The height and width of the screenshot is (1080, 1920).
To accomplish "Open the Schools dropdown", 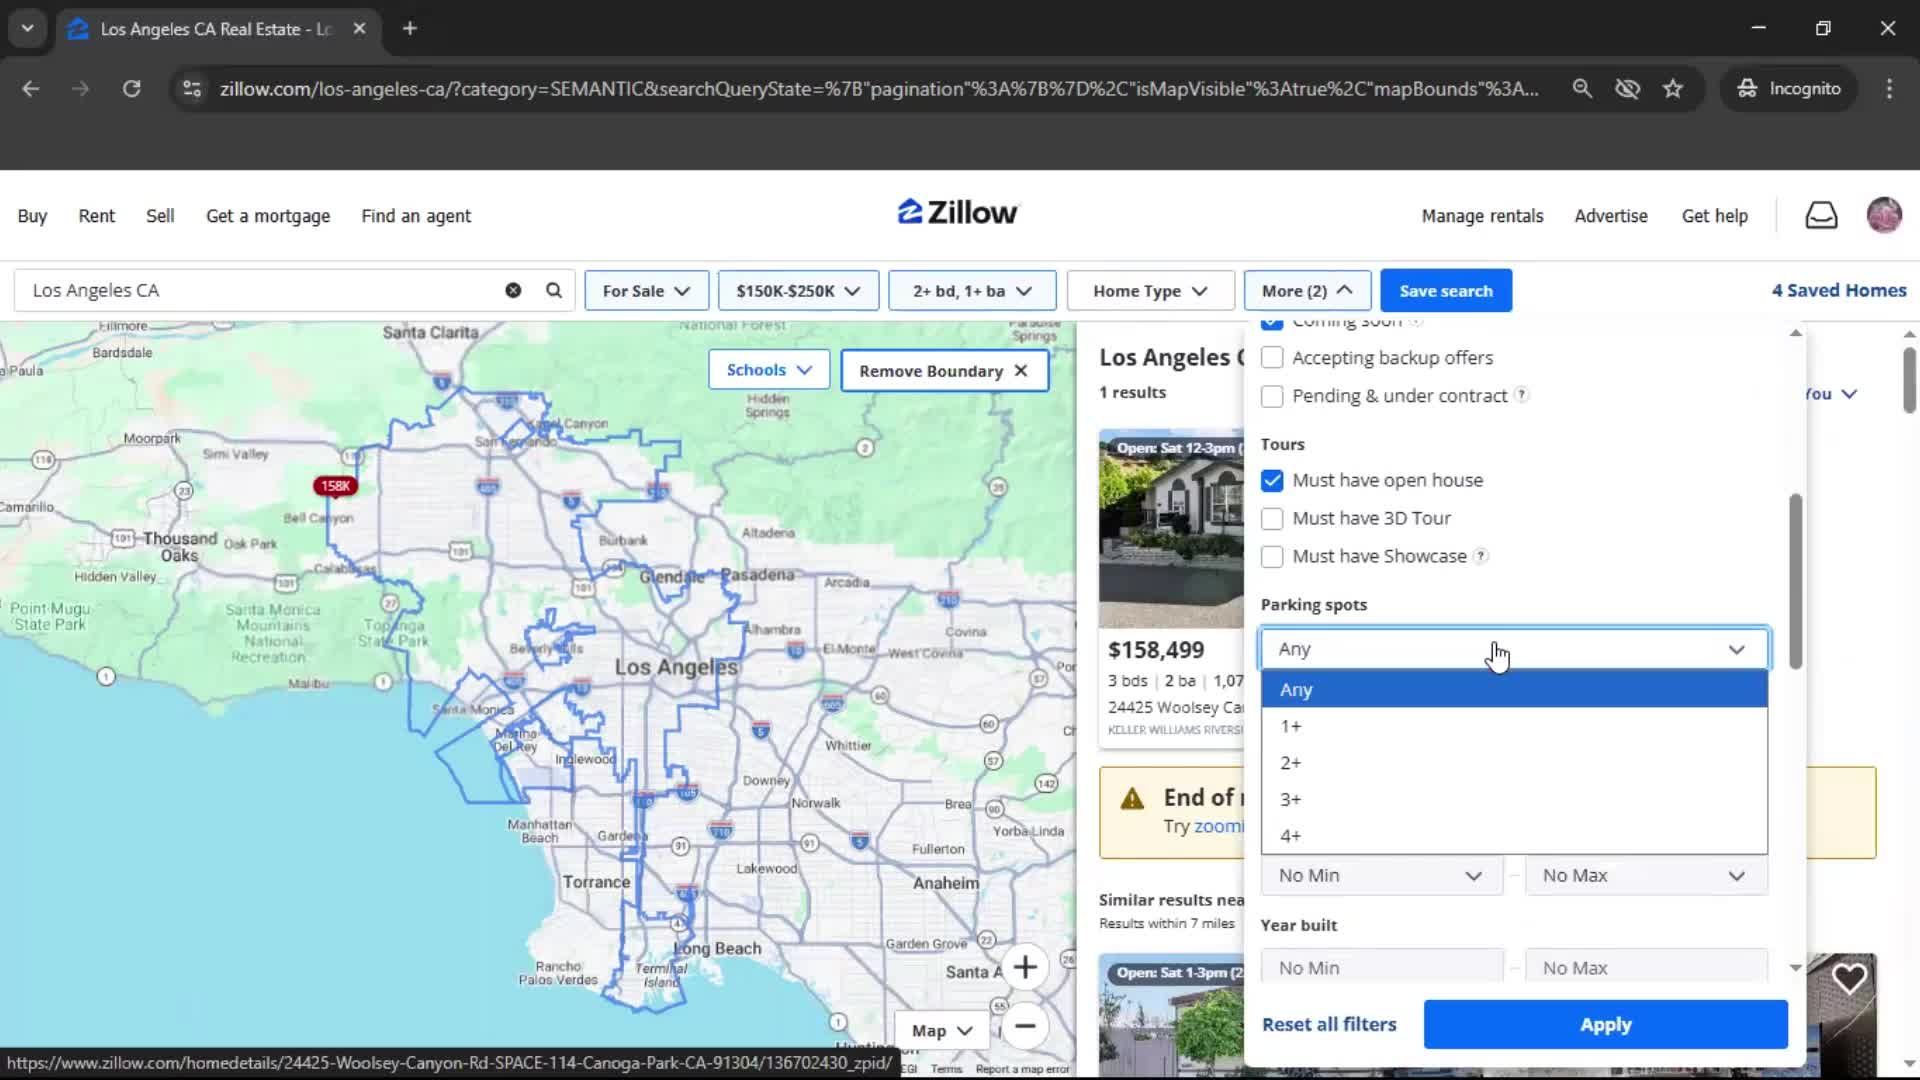I will 768,369.
